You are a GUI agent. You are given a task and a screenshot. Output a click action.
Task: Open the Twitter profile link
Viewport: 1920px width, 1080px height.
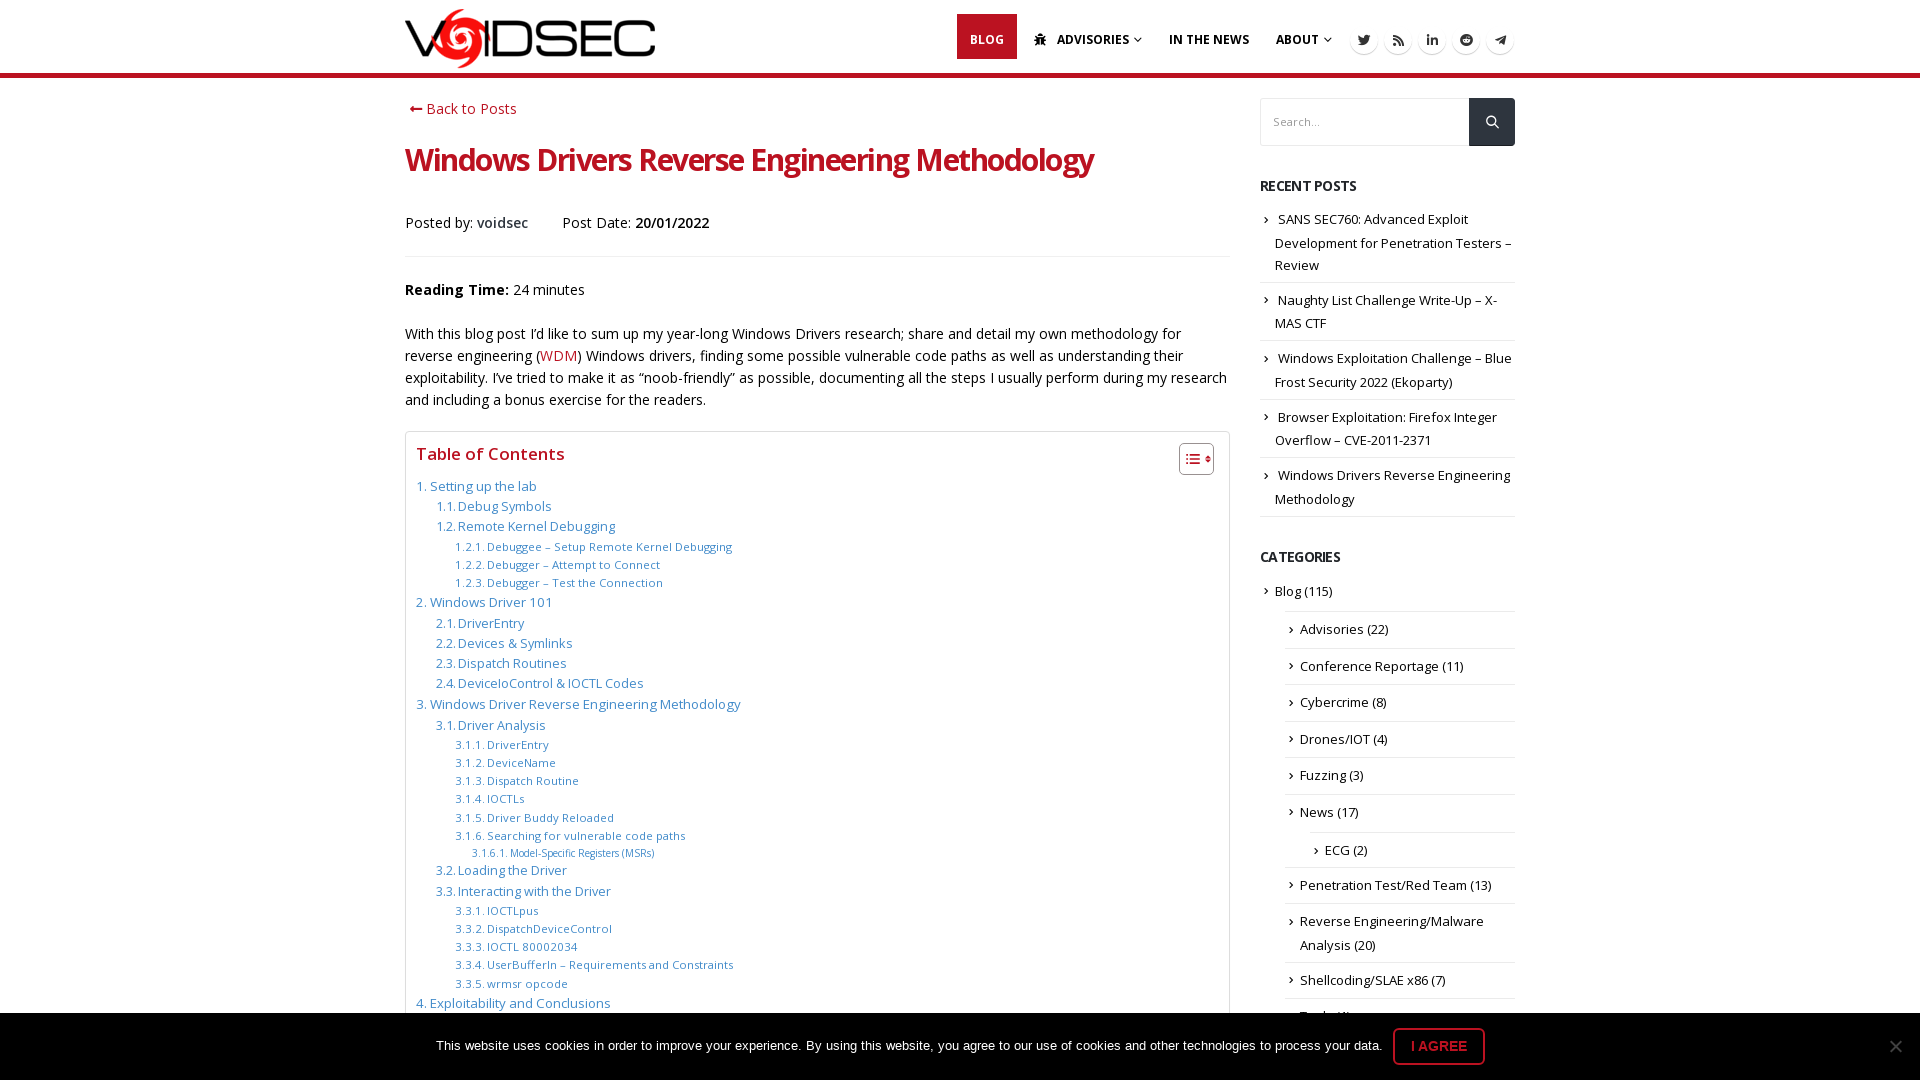pyautogui.click(x=1364, y=40)
